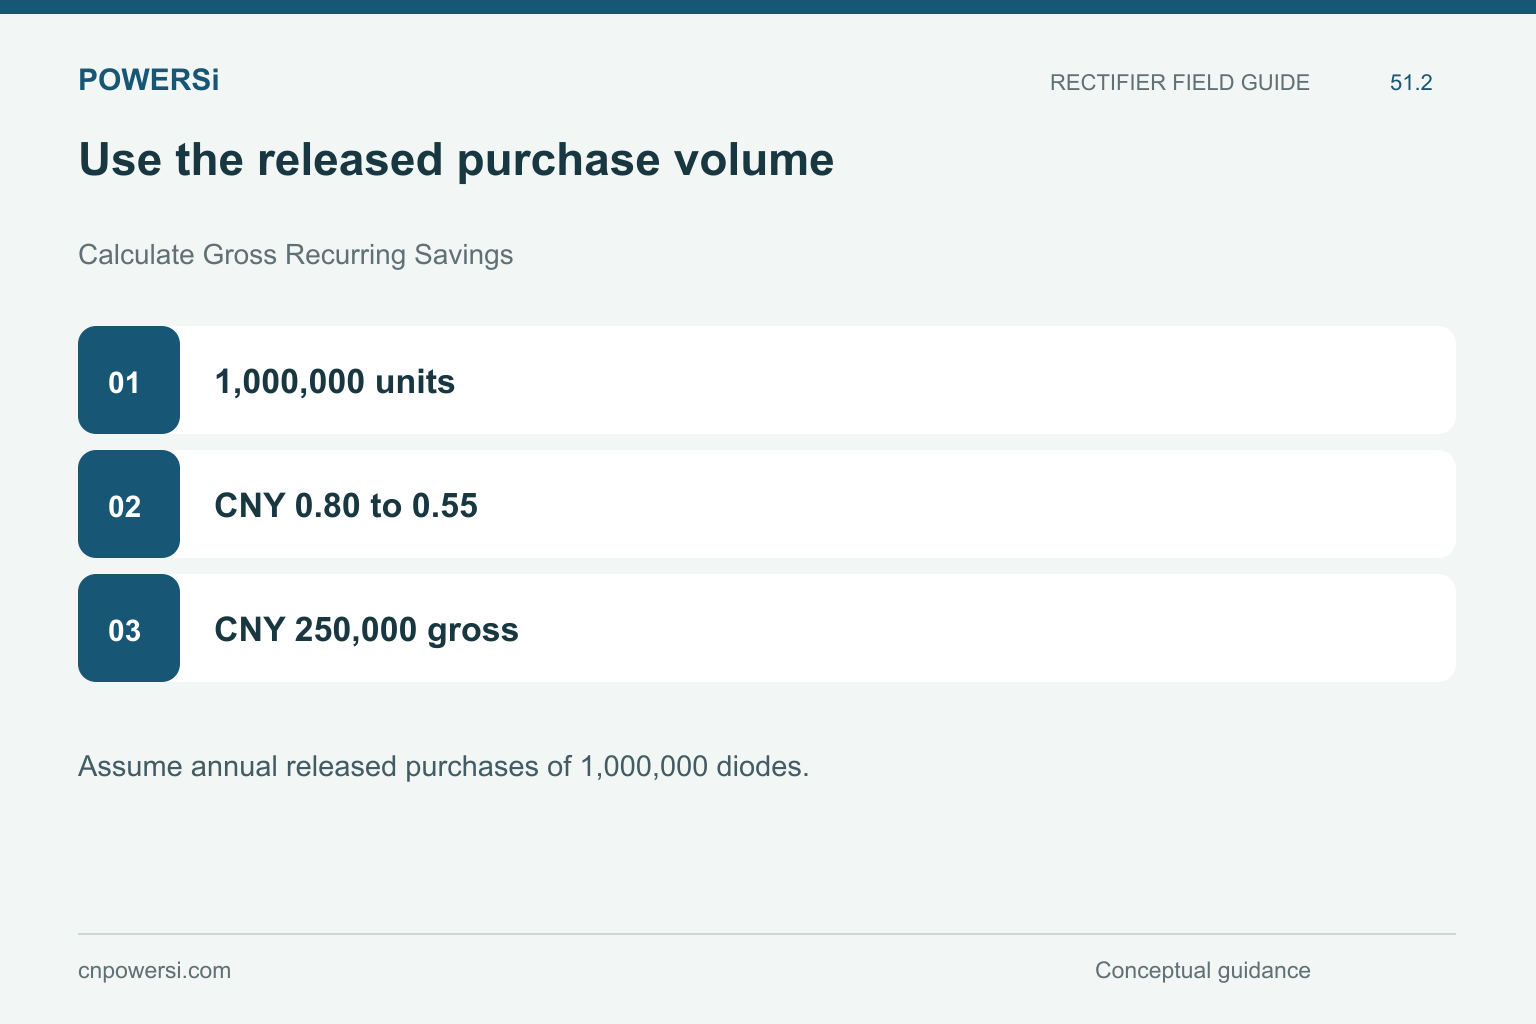Click the 01 step number badge
This screenshot has height=1024, width=1536.
129,380
